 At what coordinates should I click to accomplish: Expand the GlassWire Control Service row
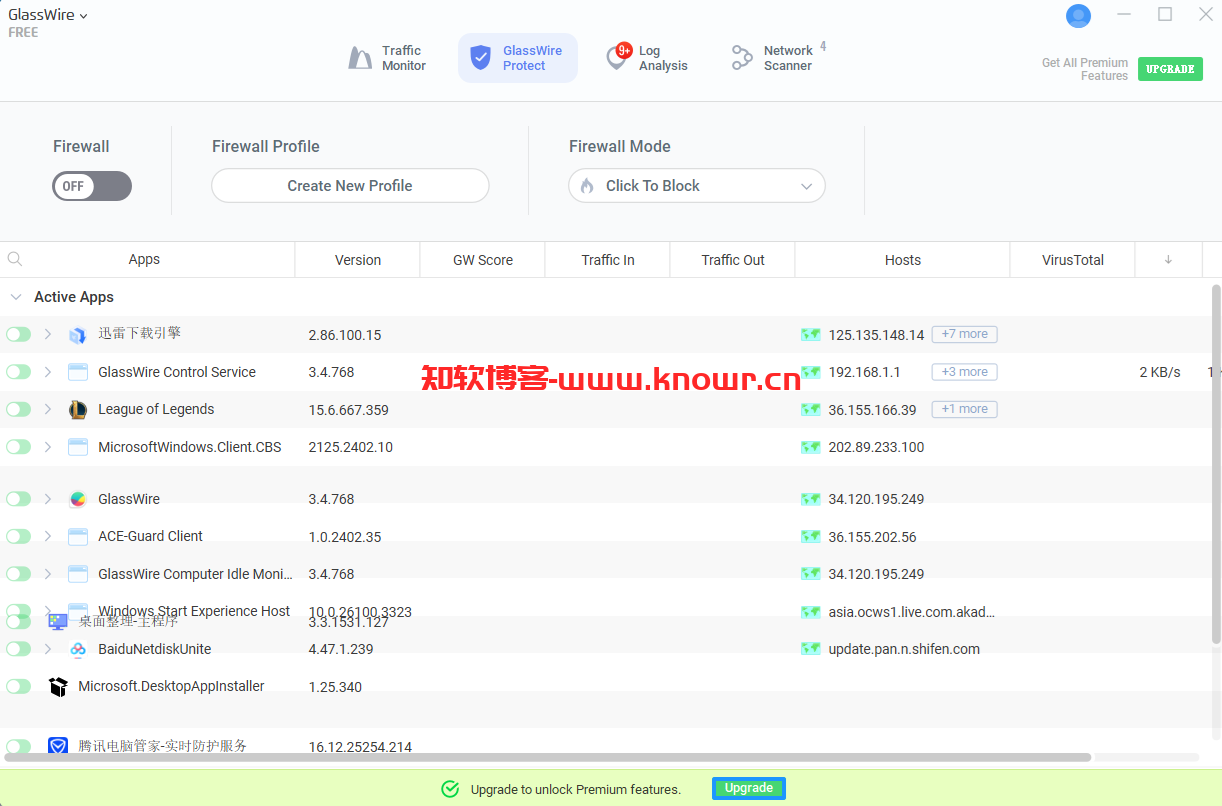point(47,372)
